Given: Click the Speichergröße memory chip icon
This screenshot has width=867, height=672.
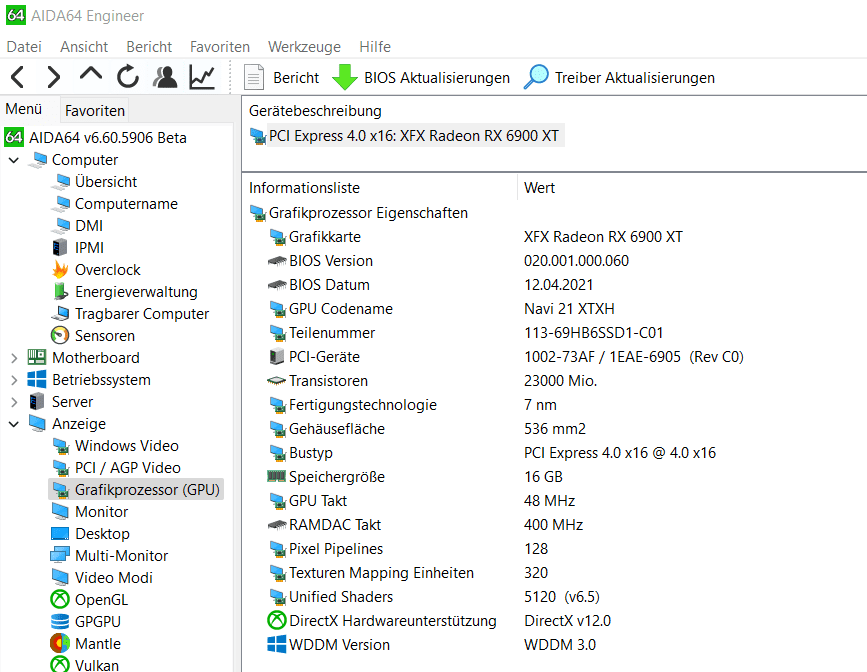Looking at the screenshot, I should 276,476.
